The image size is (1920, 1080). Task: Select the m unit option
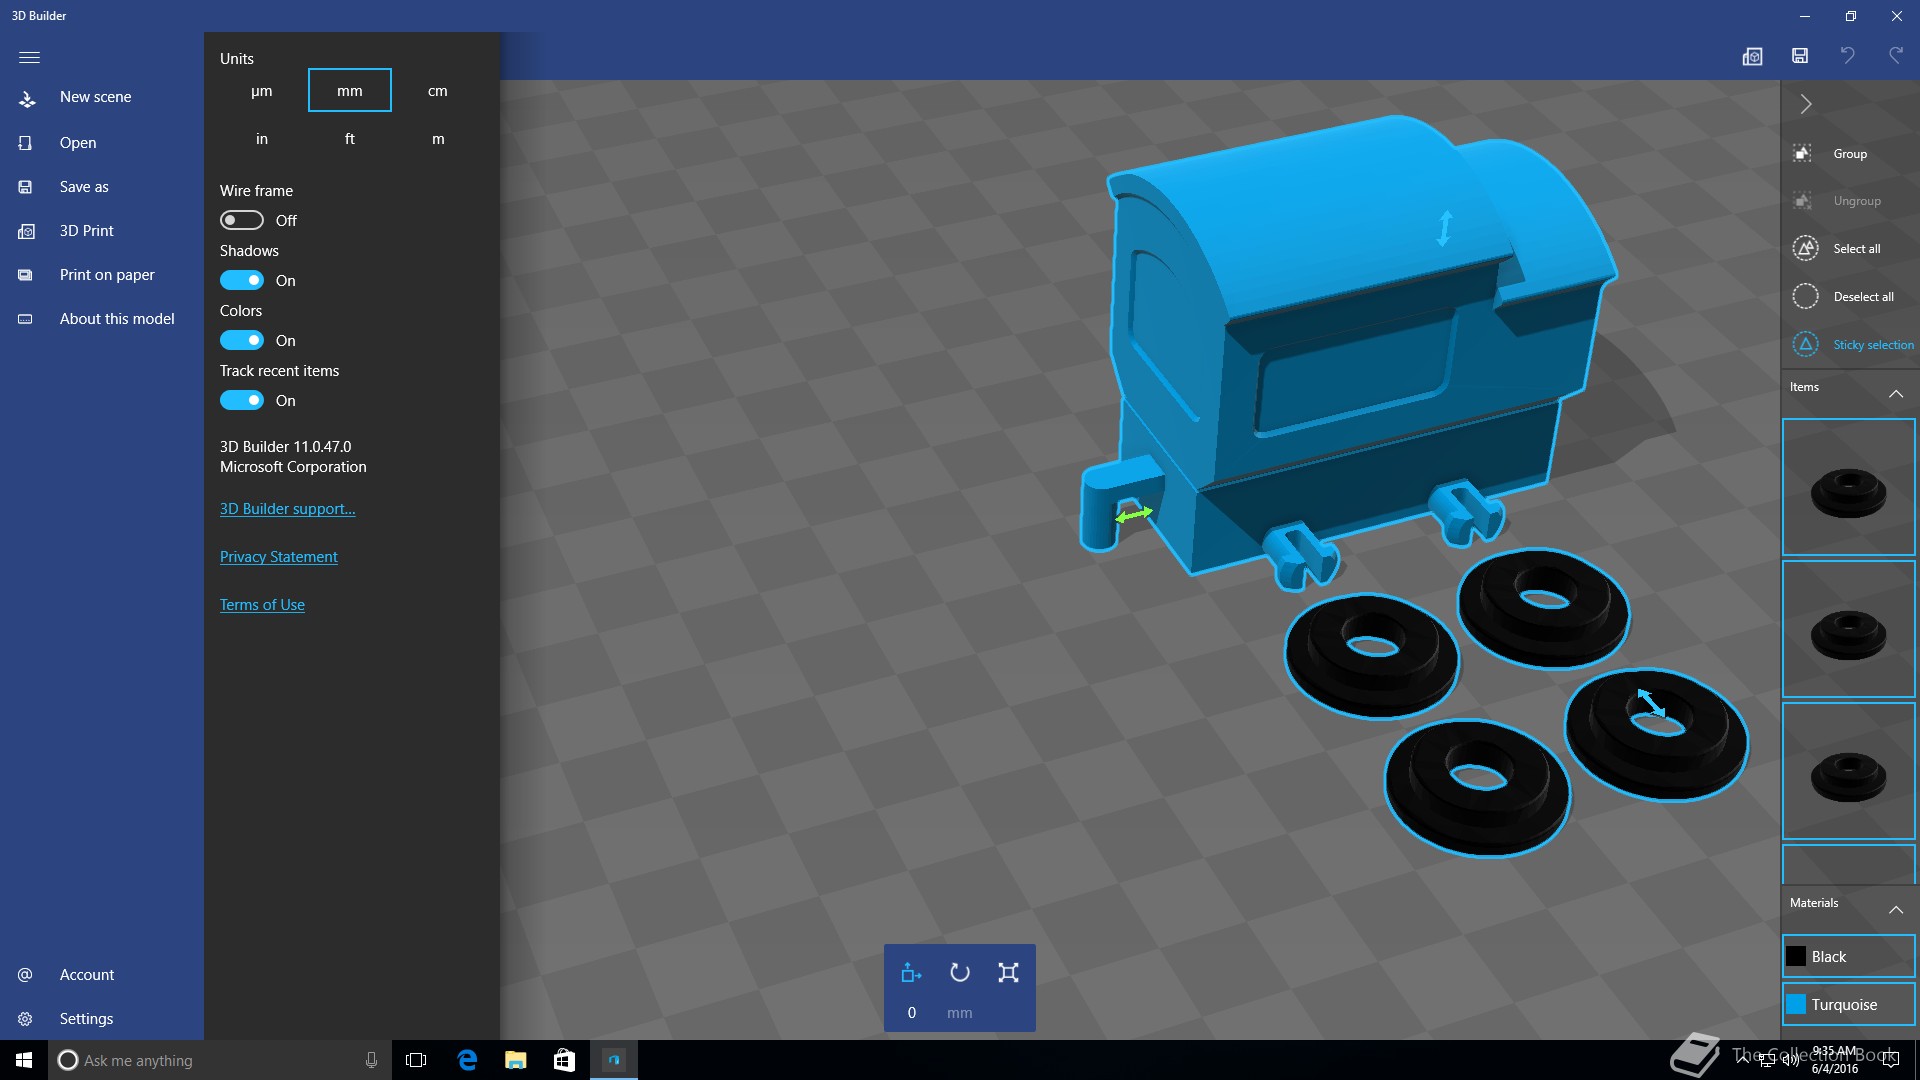pos(438,139)
